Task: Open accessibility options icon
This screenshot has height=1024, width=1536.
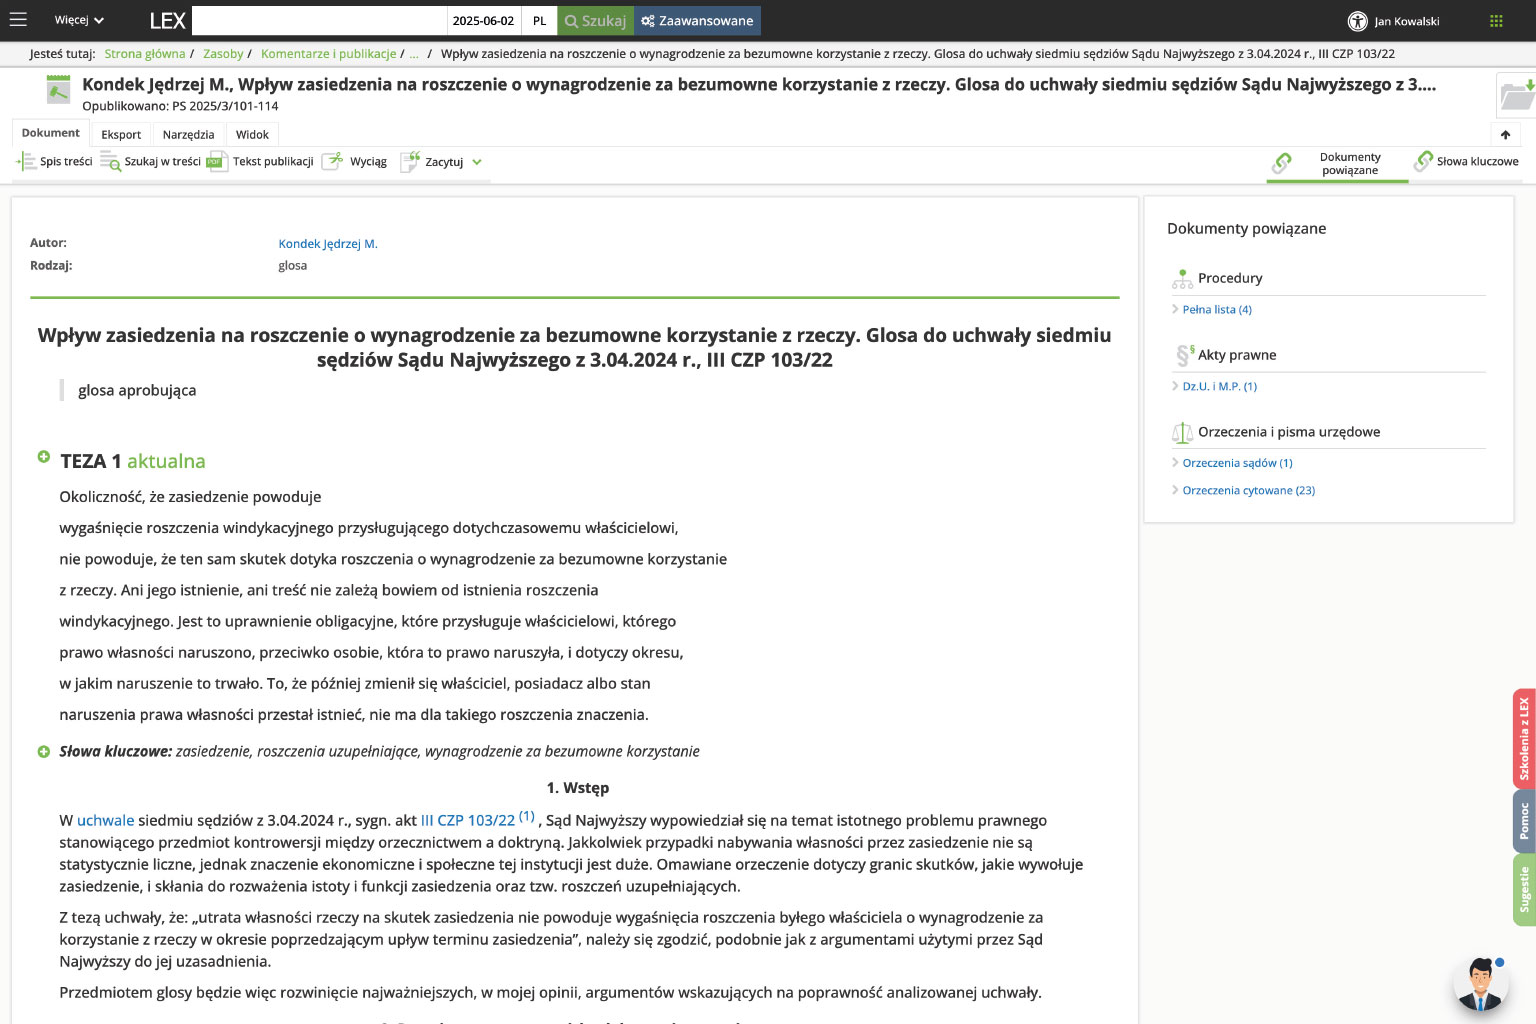Action: [x=1357, y=21]
